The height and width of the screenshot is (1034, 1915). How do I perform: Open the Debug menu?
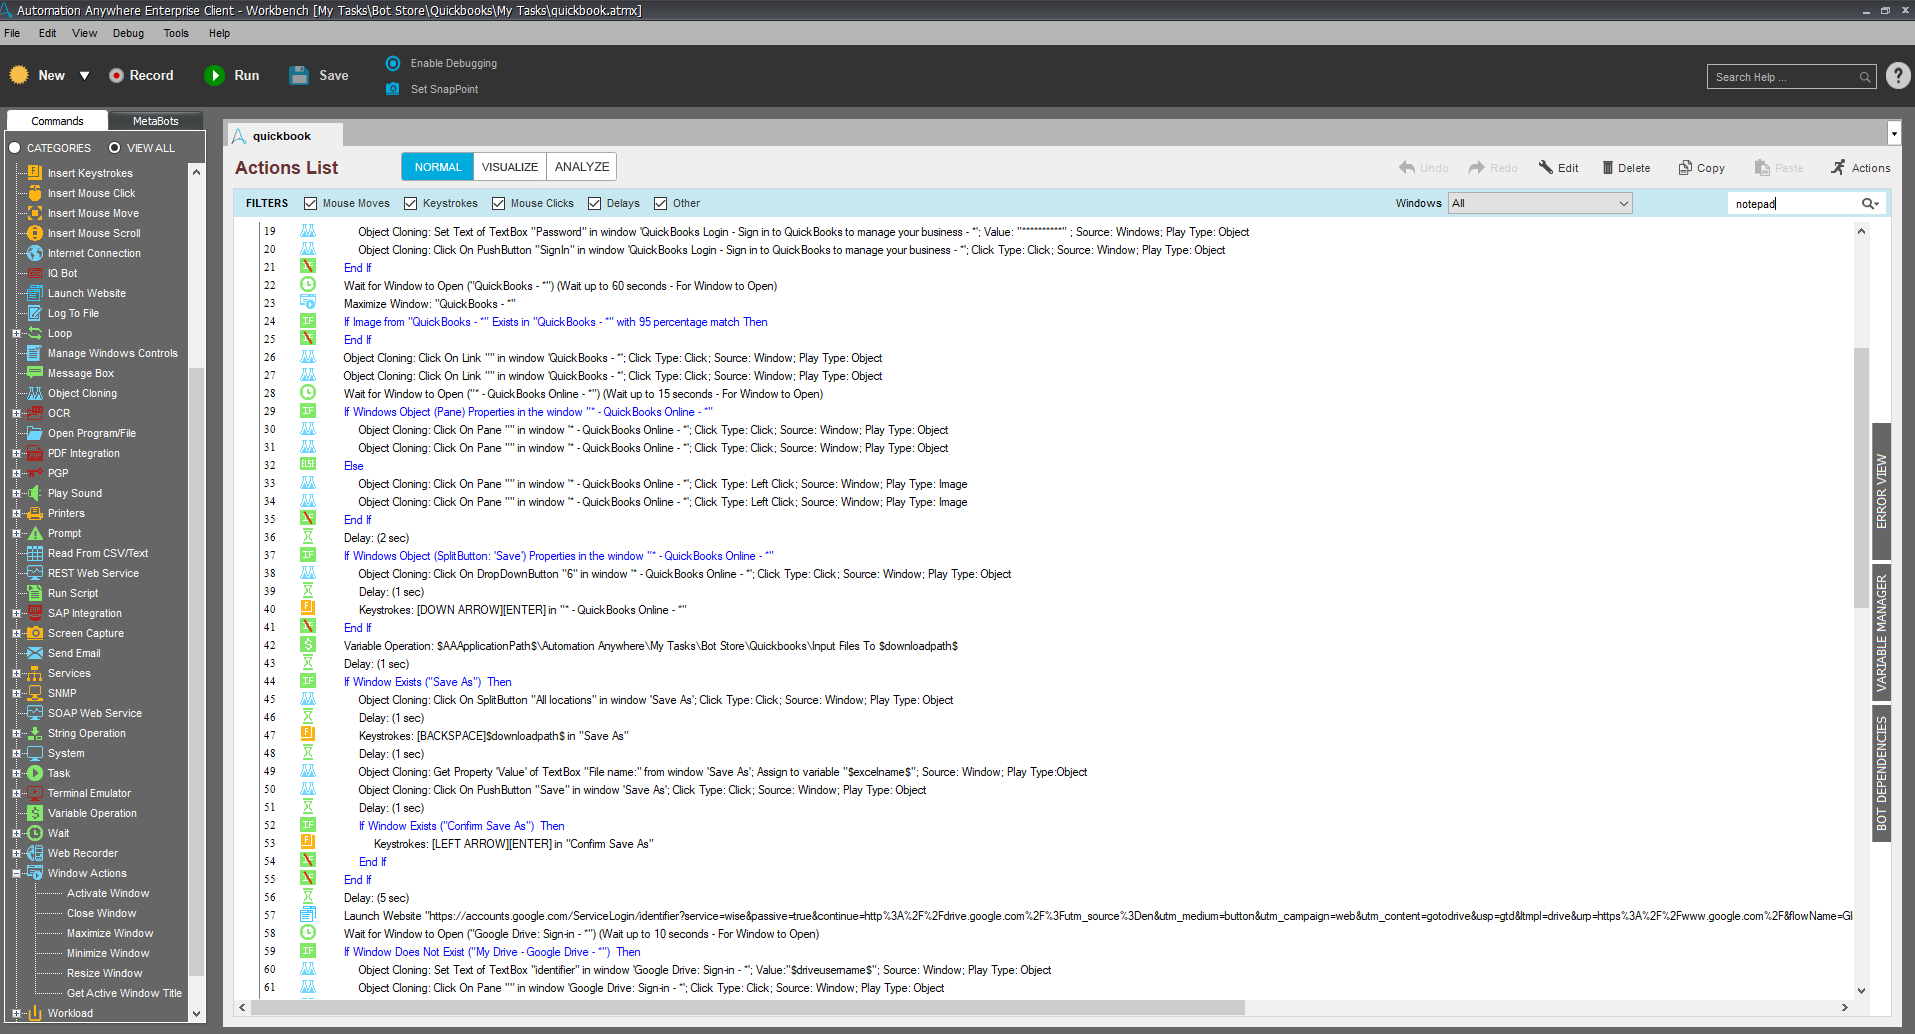click(128, 33)
